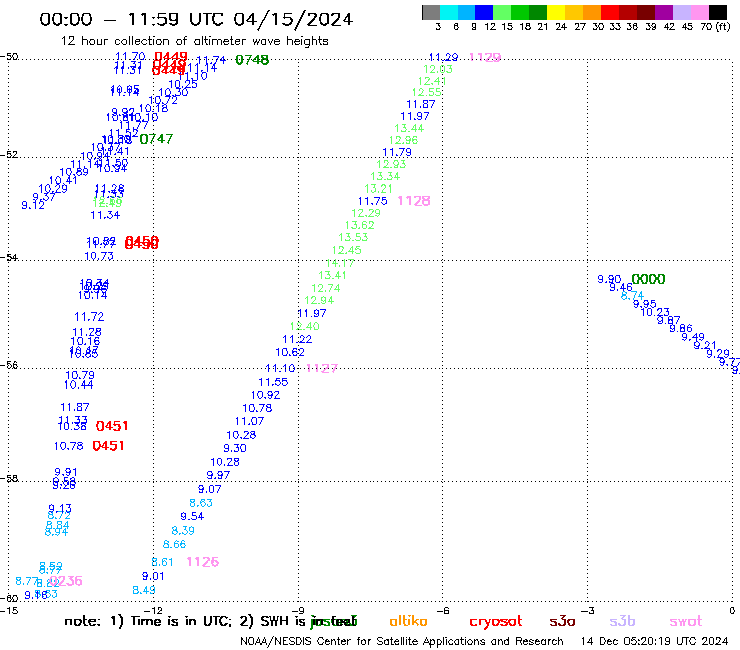Click the 's3a' satellite legend label

tap(562, 621)
